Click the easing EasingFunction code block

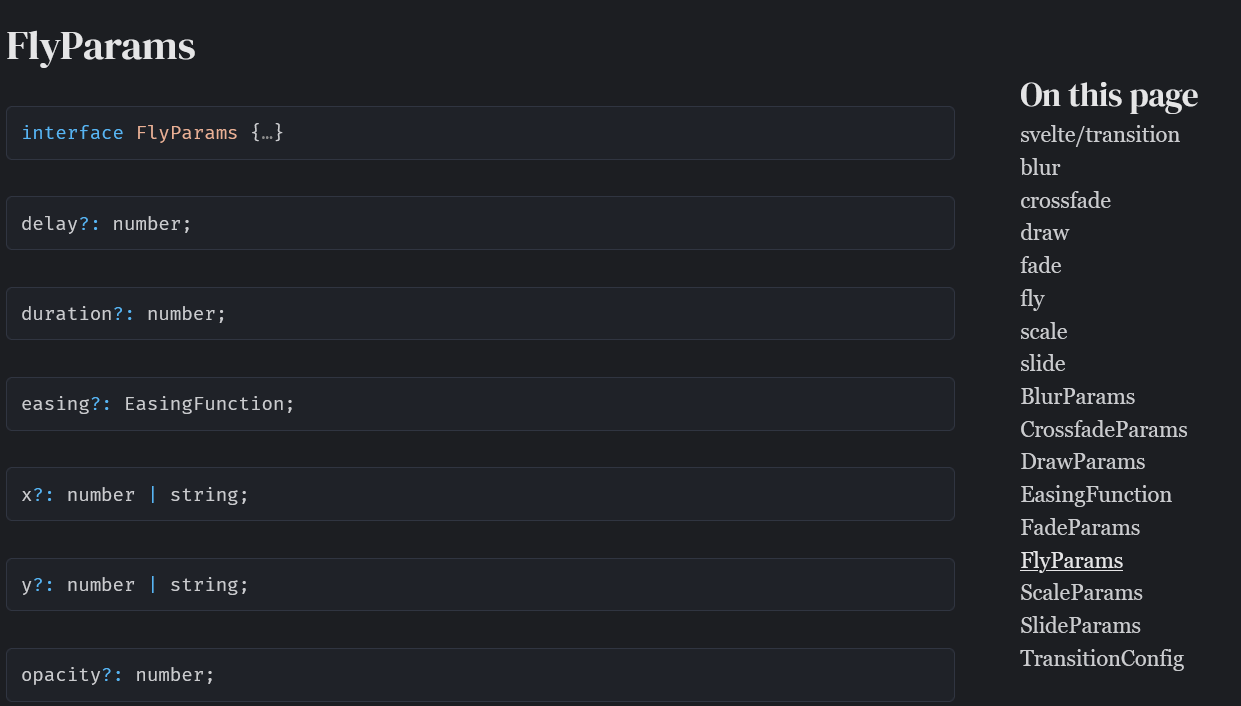pos(480,404)
